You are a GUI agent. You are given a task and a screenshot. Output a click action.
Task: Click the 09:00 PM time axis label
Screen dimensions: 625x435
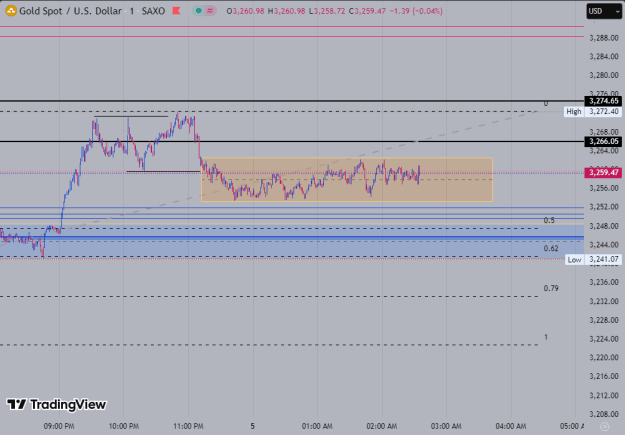(59, 426)
